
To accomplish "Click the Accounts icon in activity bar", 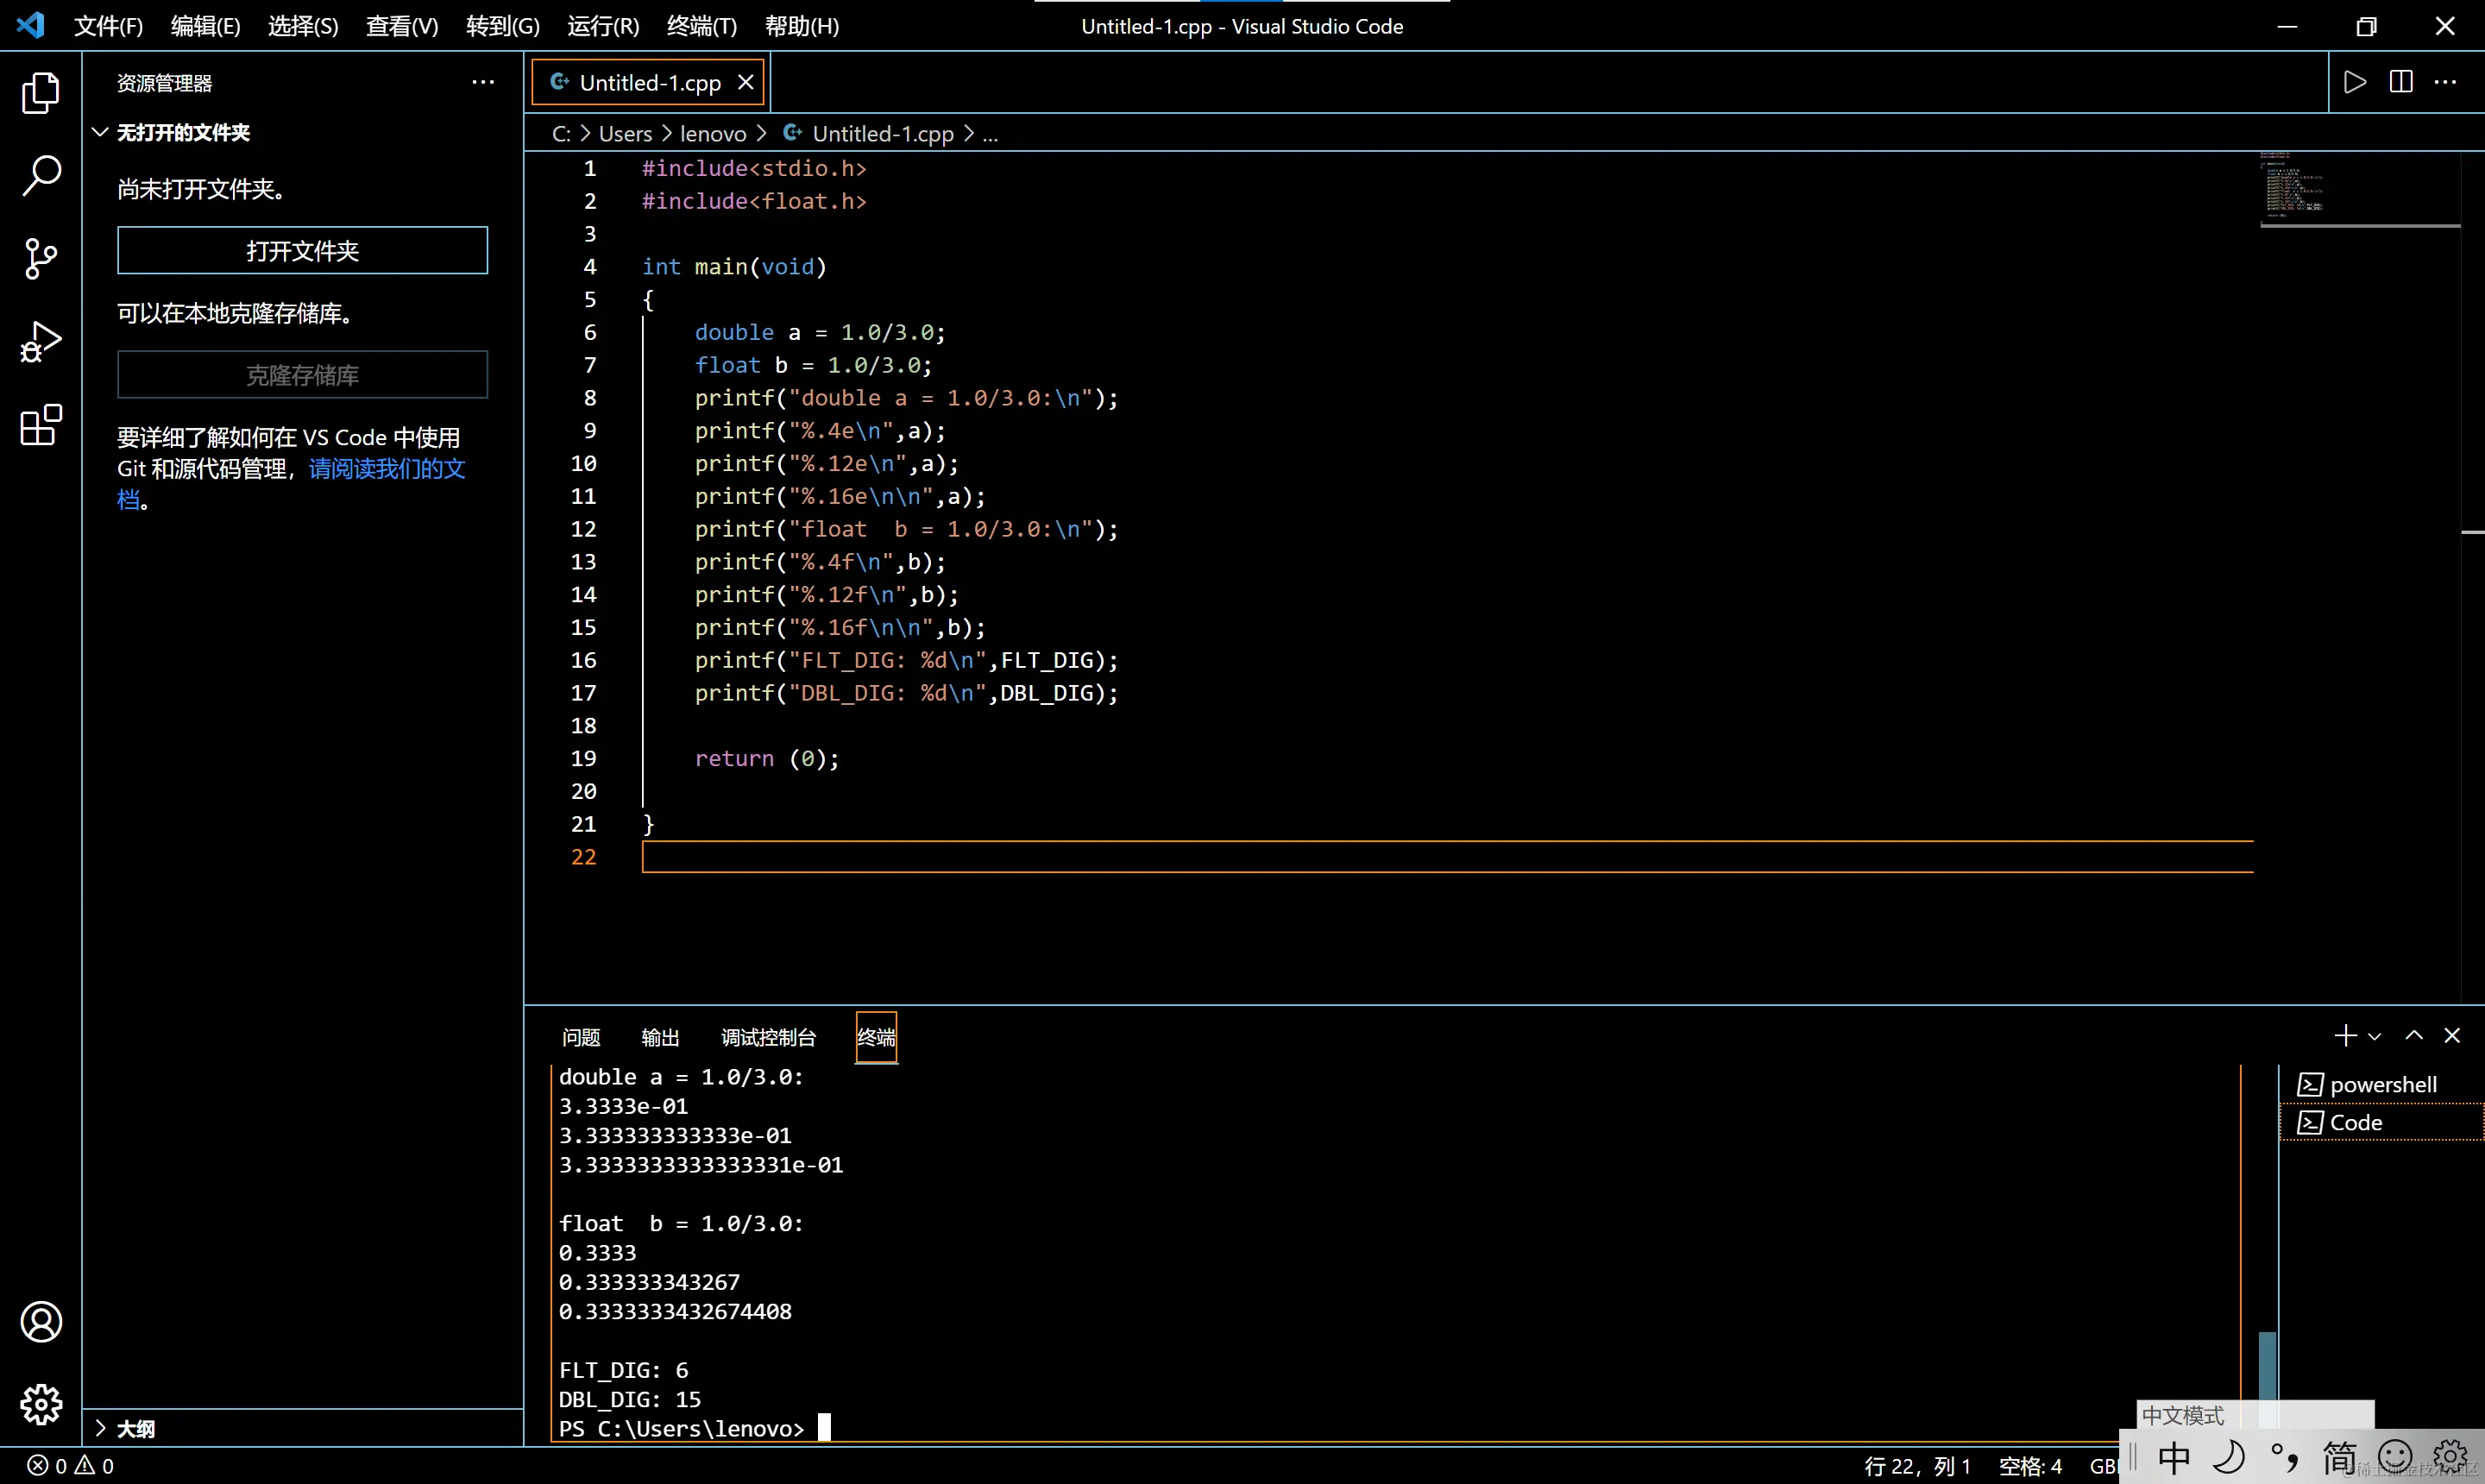I will click(x=41, y=1322).
